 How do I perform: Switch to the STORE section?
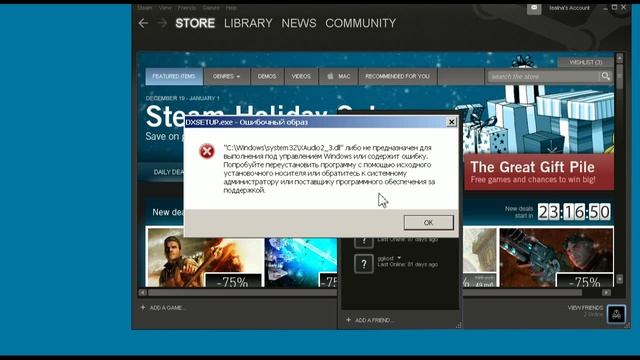click(195, 23)
